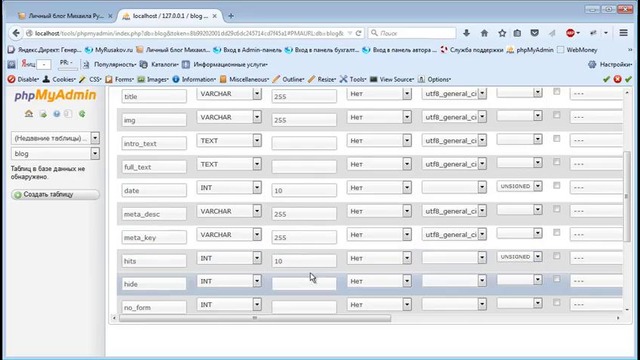Click the phpMyAdmin logout icon next to home

coord(43,114)
